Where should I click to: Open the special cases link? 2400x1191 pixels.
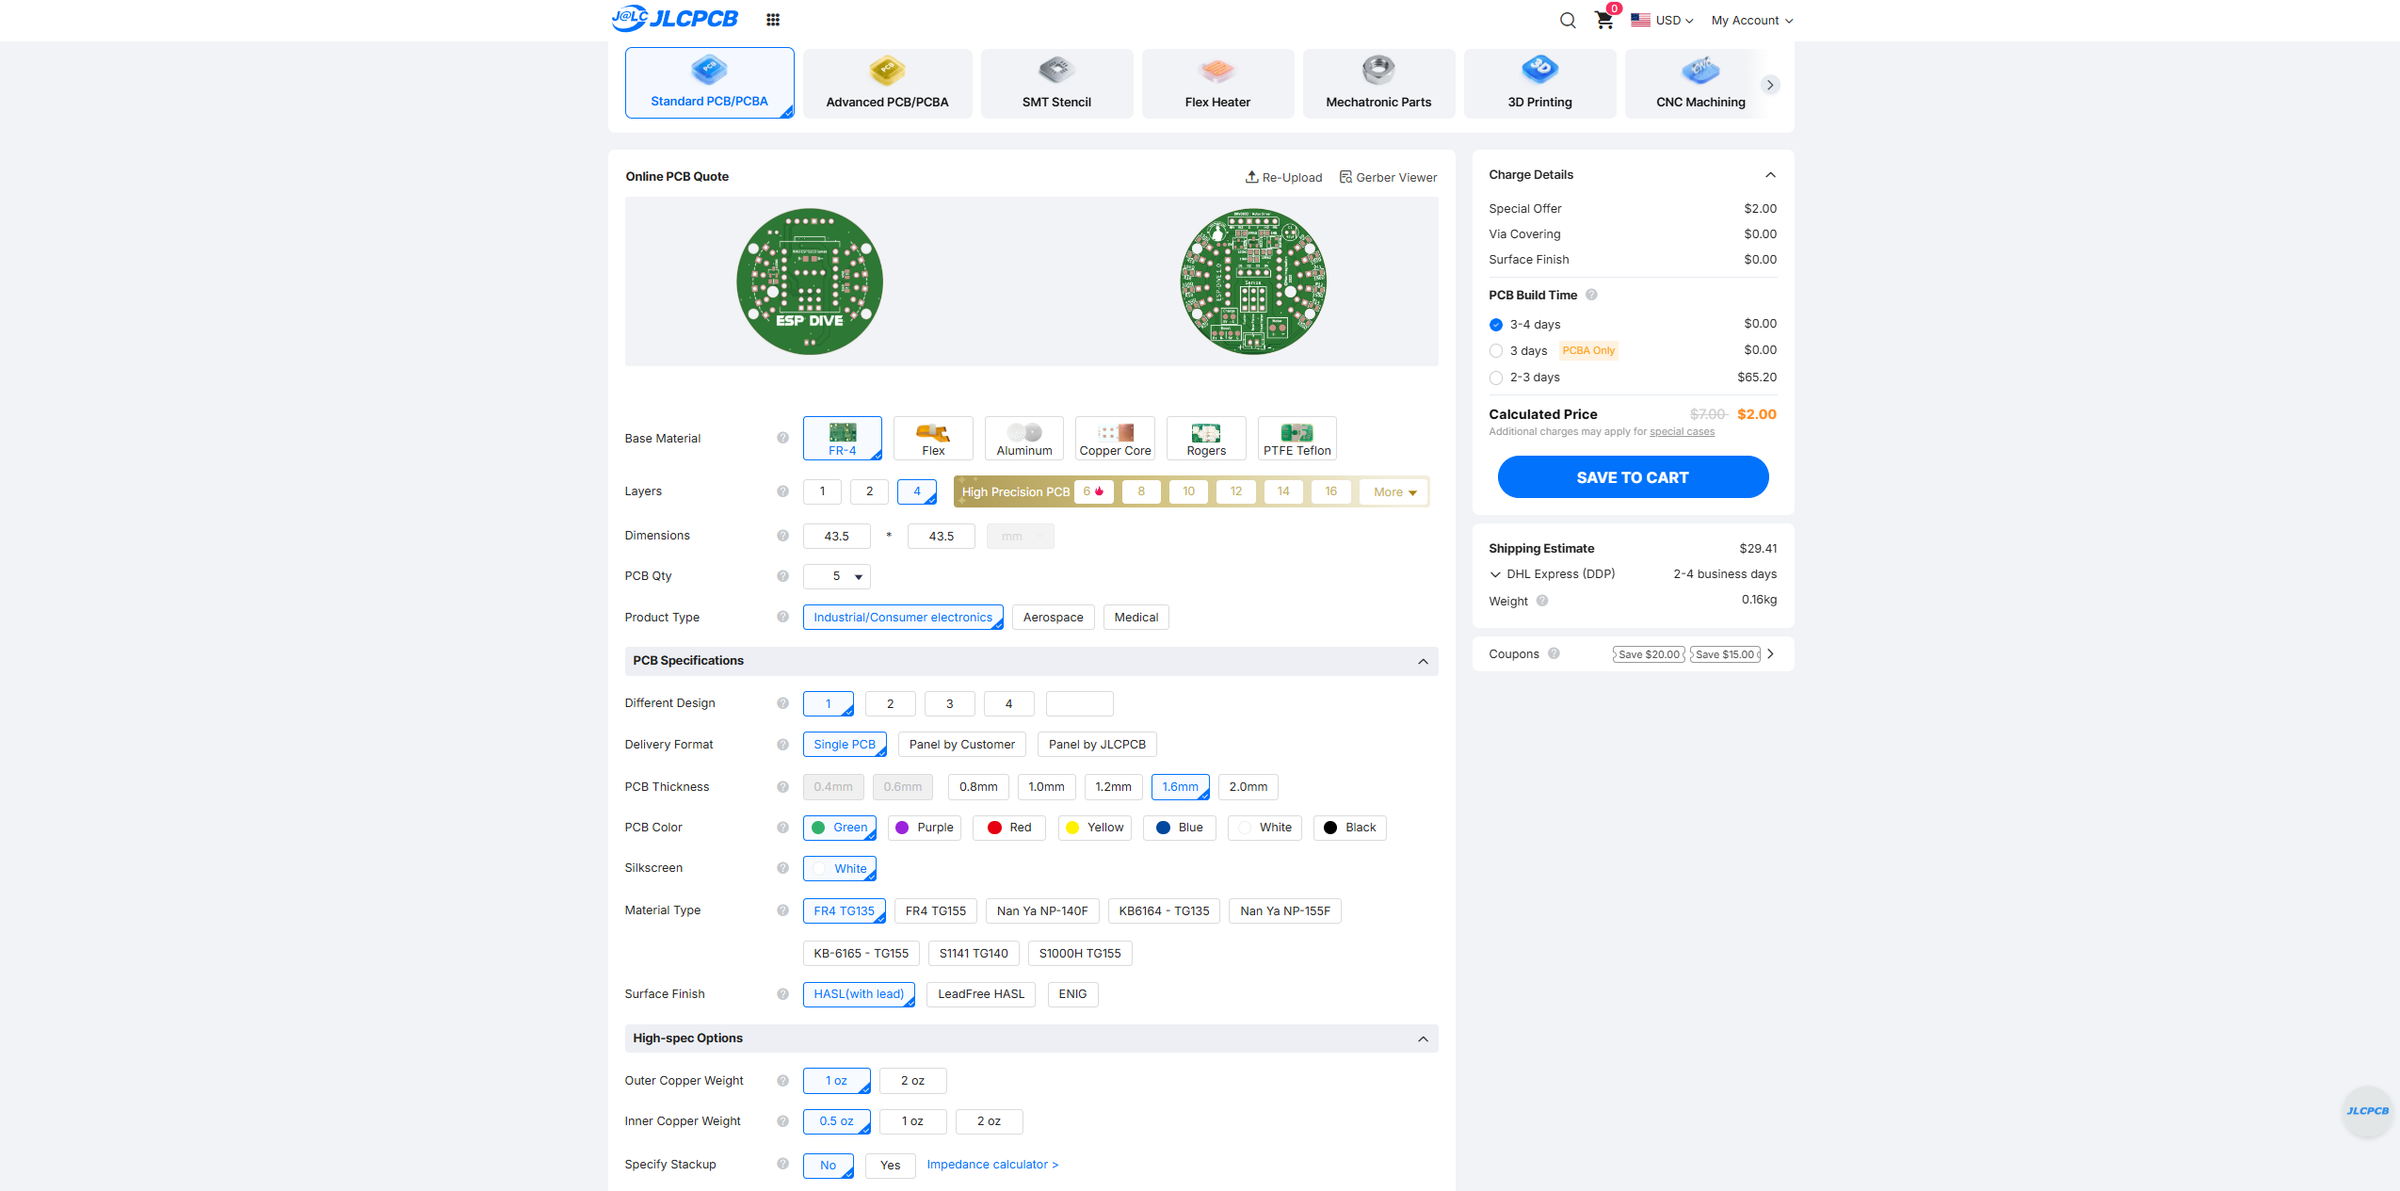pyautogui.click(x=1682, y=432)
